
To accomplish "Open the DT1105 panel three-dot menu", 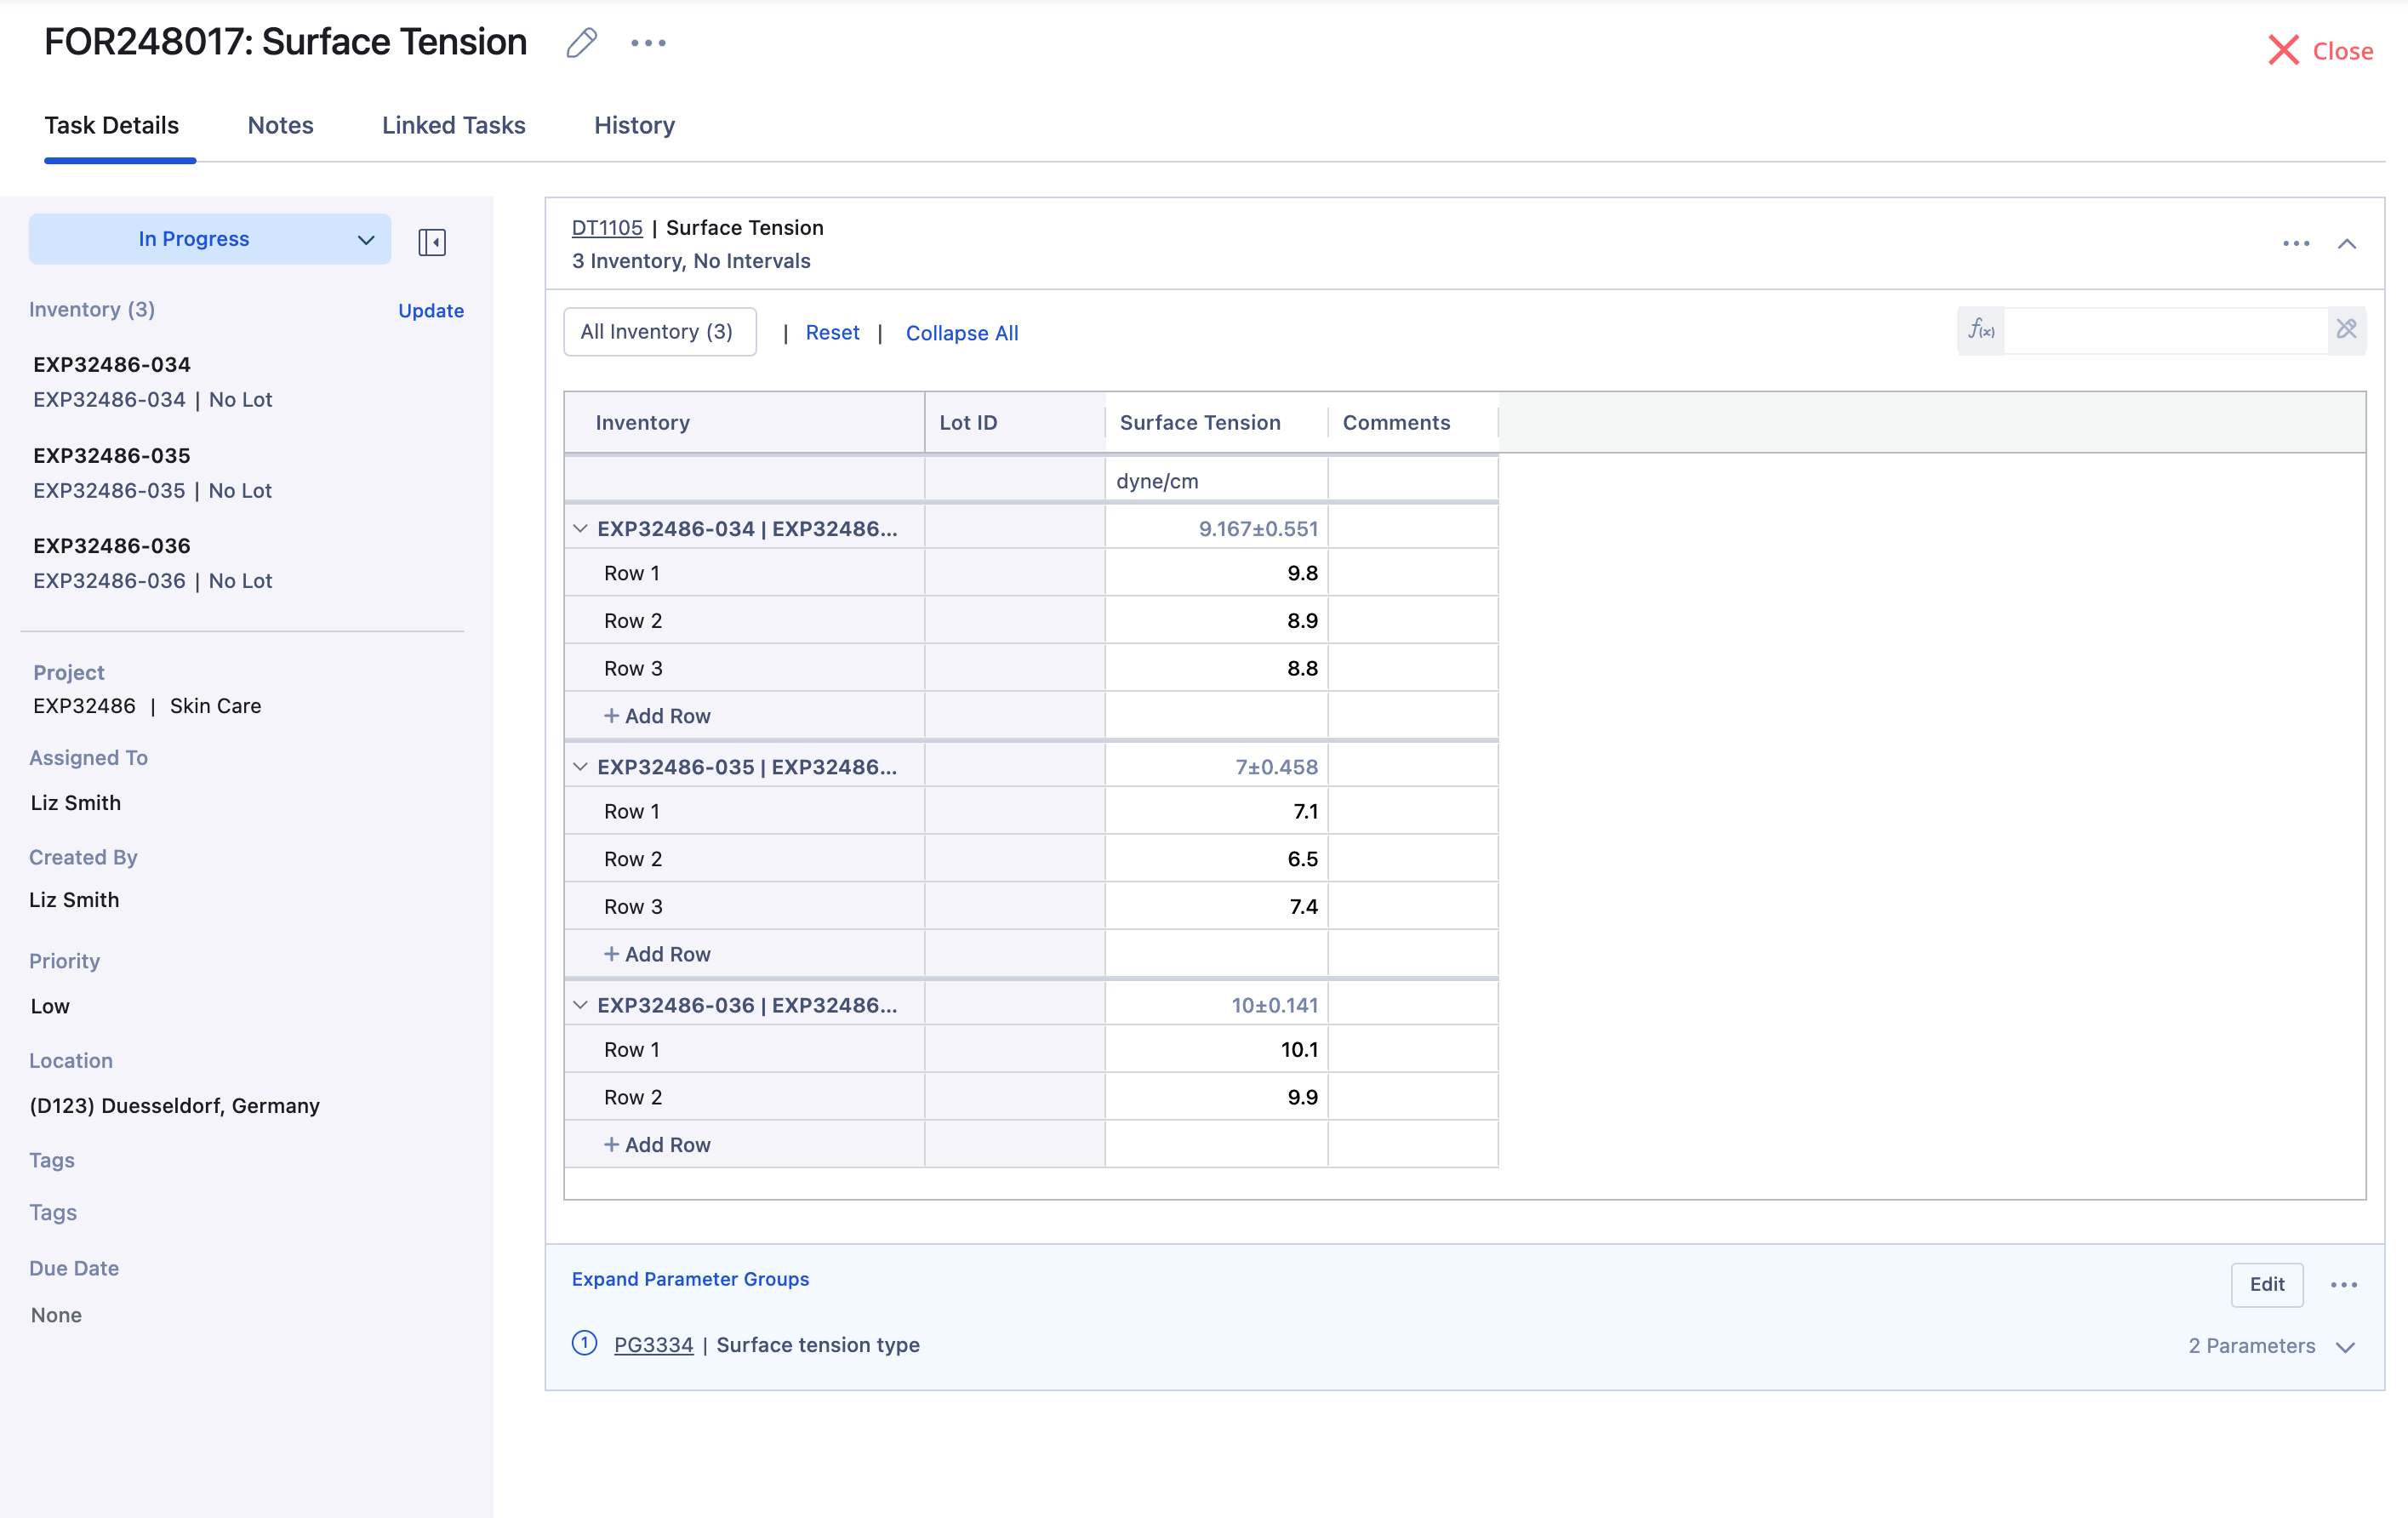I will point(2296,244).
